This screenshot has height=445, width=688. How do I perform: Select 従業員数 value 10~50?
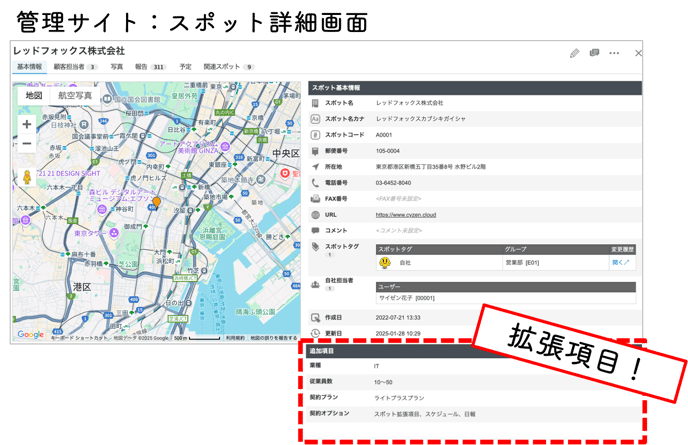tap(383, 382)
